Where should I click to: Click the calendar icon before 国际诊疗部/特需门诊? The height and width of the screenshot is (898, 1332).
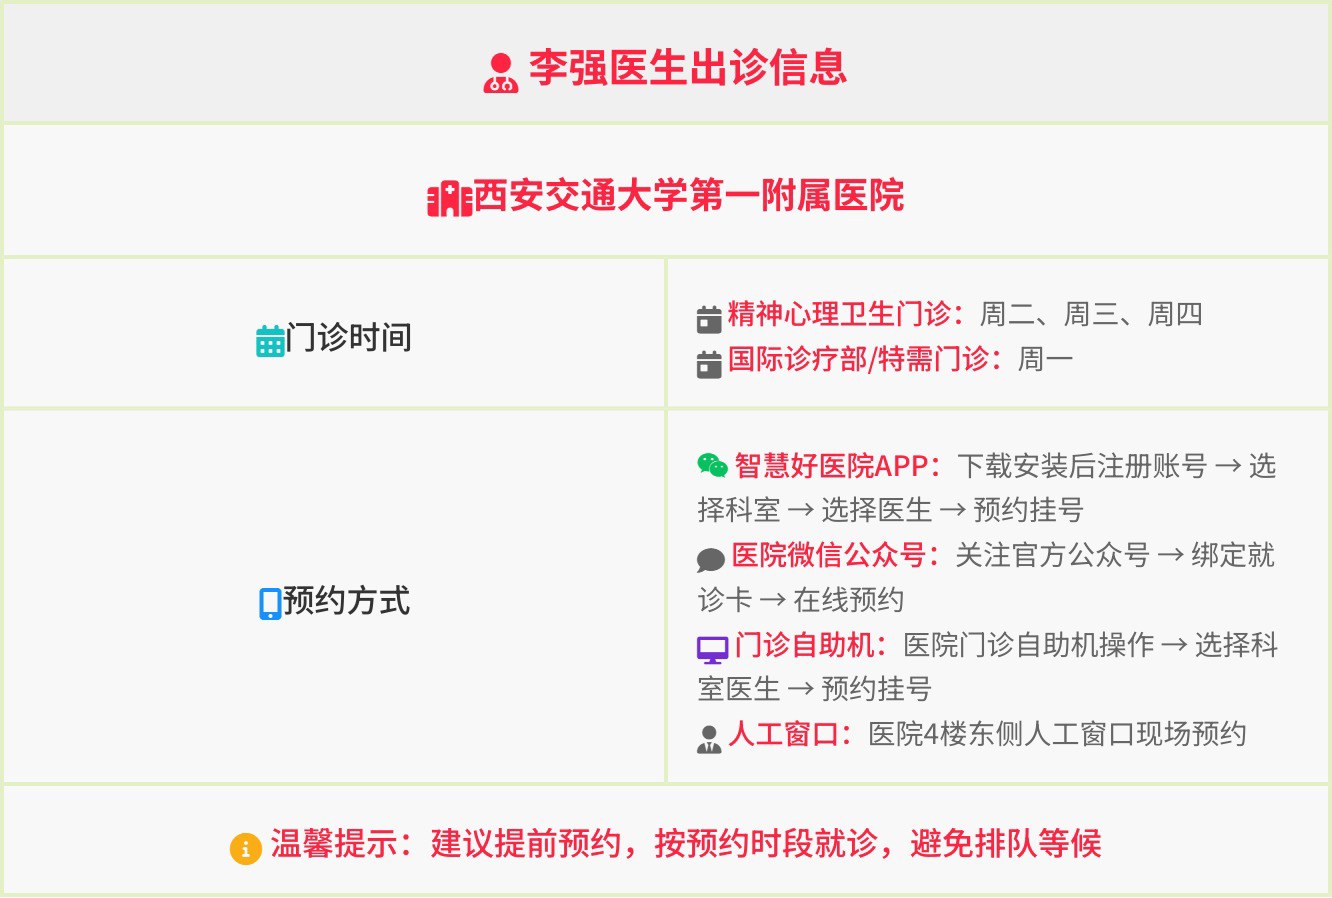709,364
